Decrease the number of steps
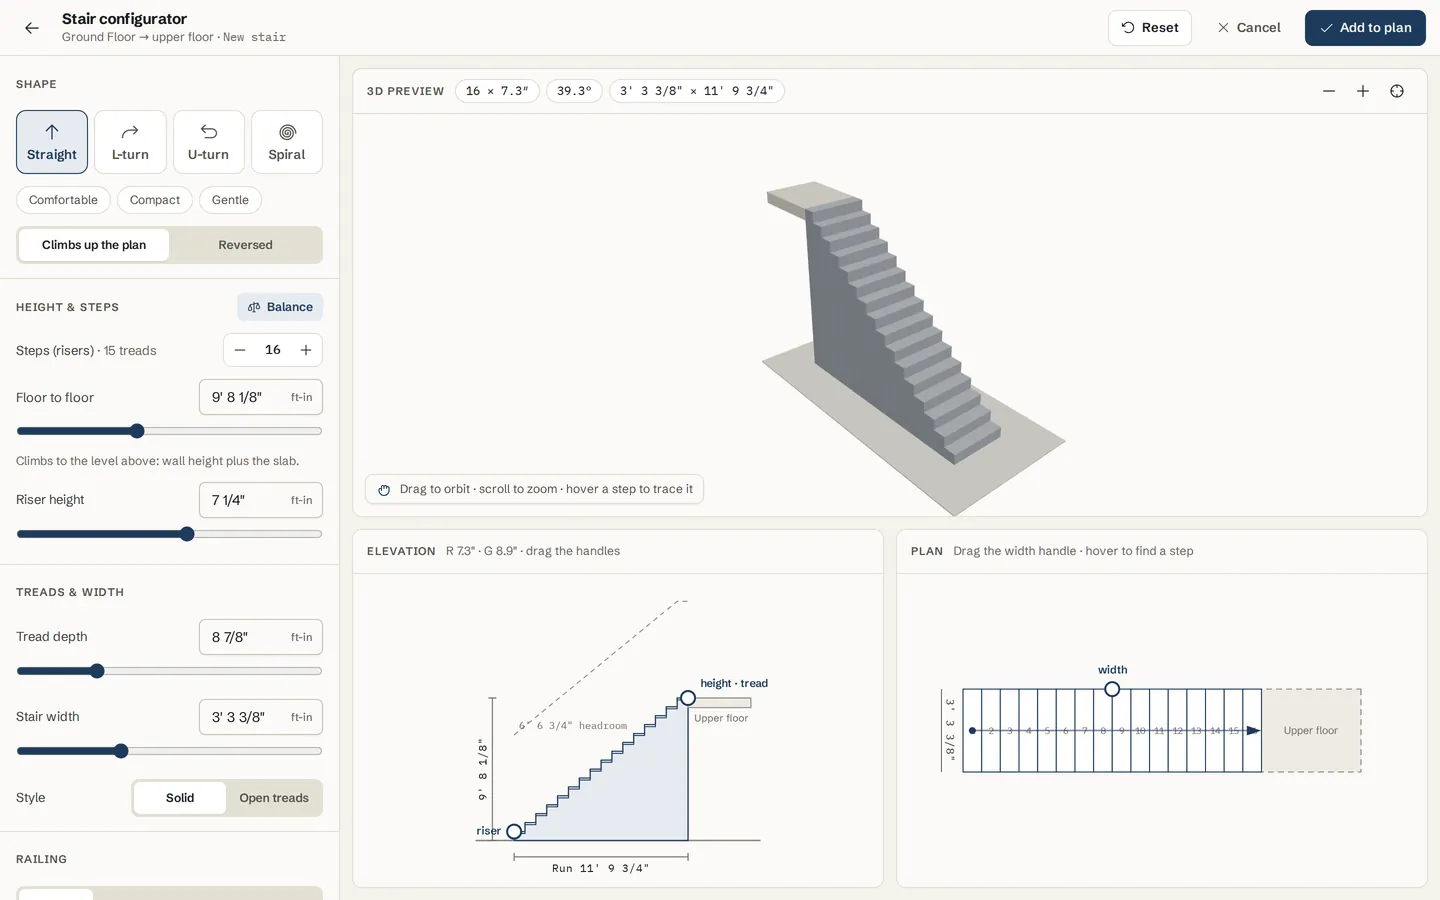 tap(240, 350)
